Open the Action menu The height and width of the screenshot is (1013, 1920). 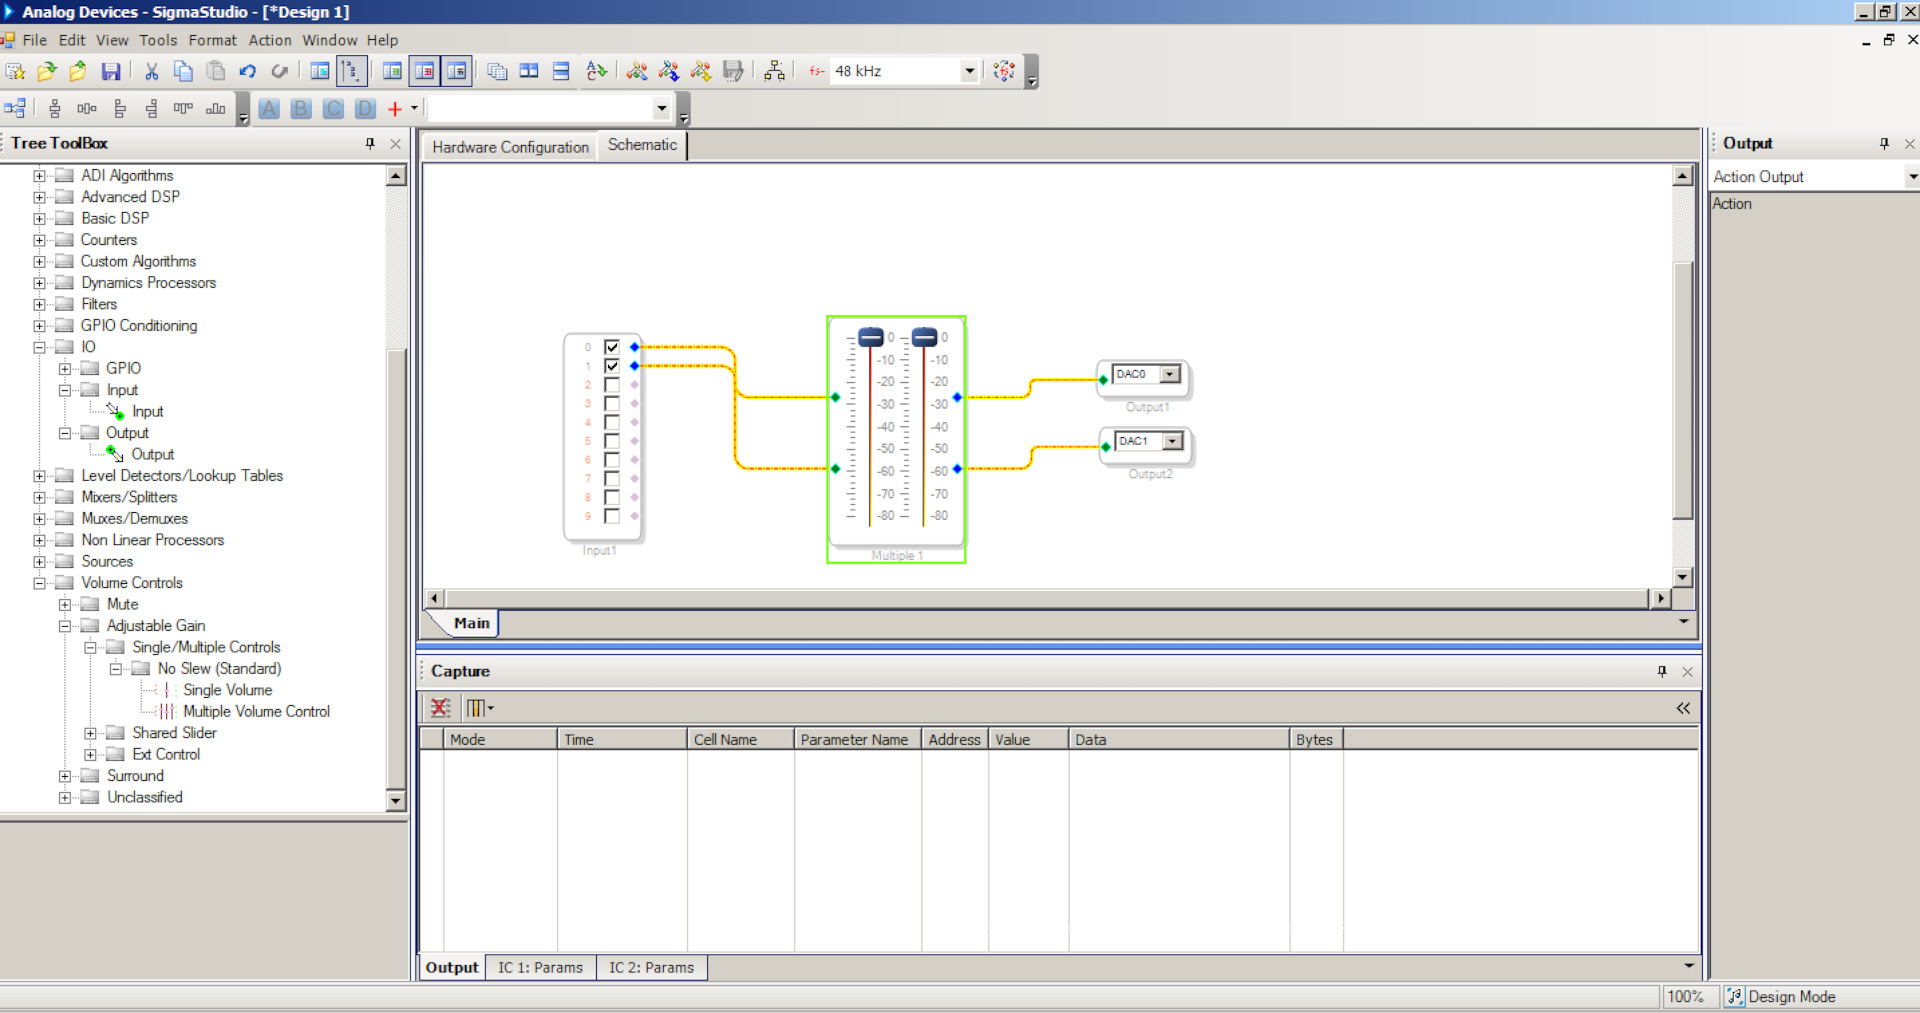(270, 40)
